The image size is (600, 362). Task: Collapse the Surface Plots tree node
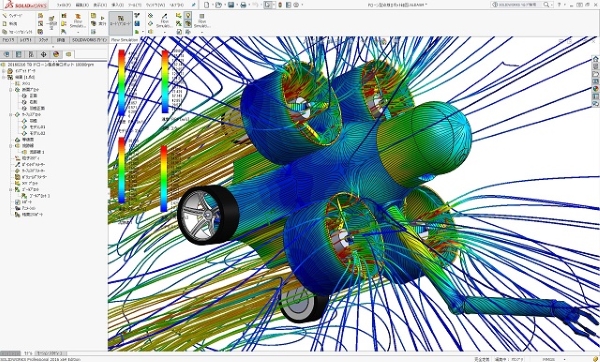click(11, 114)
